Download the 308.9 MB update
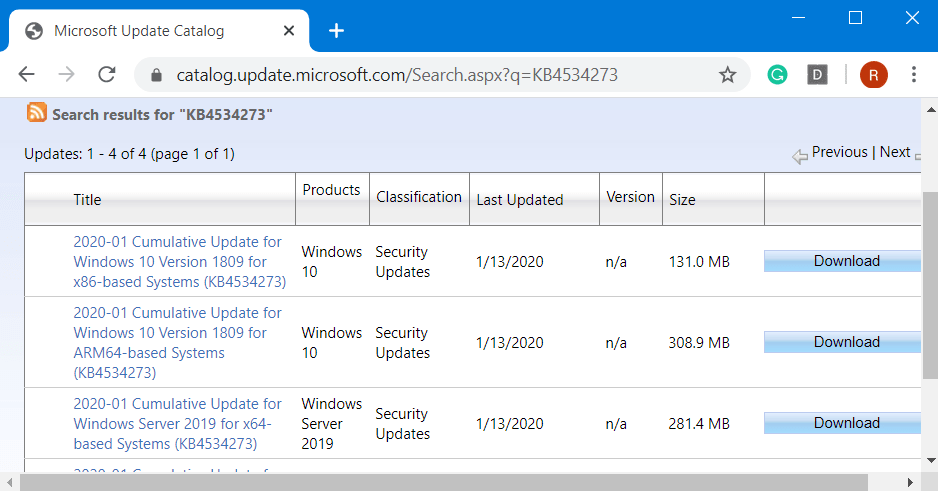Image resolution: width=938 pixels, height=491 pixels. [842, 342]
